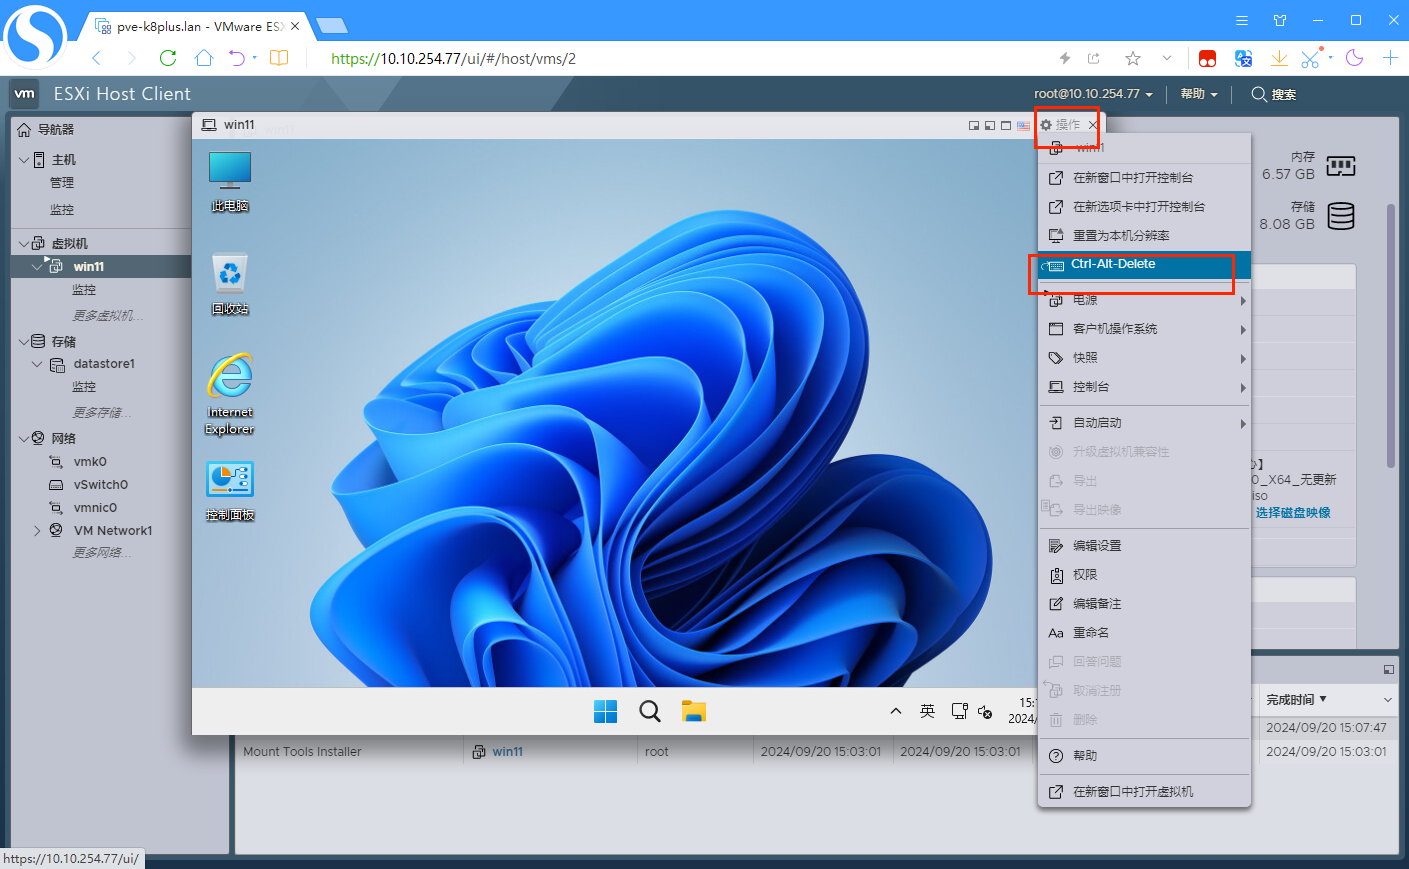This screenshot has height=869, width=1409.
Task: Open the Recycle Bin on the desktop
Action: pyautogui.click(x=230, y=284)
